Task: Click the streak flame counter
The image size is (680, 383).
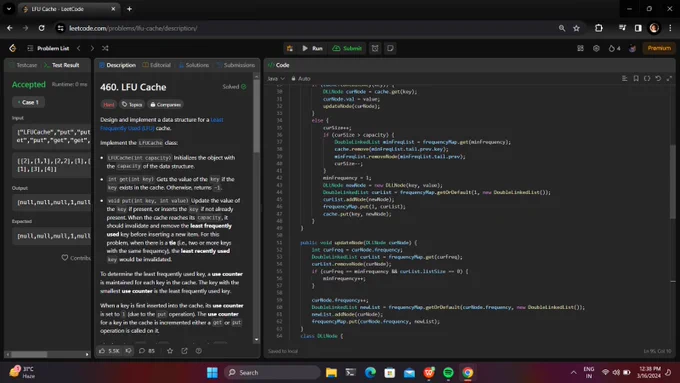Action: [x=614, y=48]
